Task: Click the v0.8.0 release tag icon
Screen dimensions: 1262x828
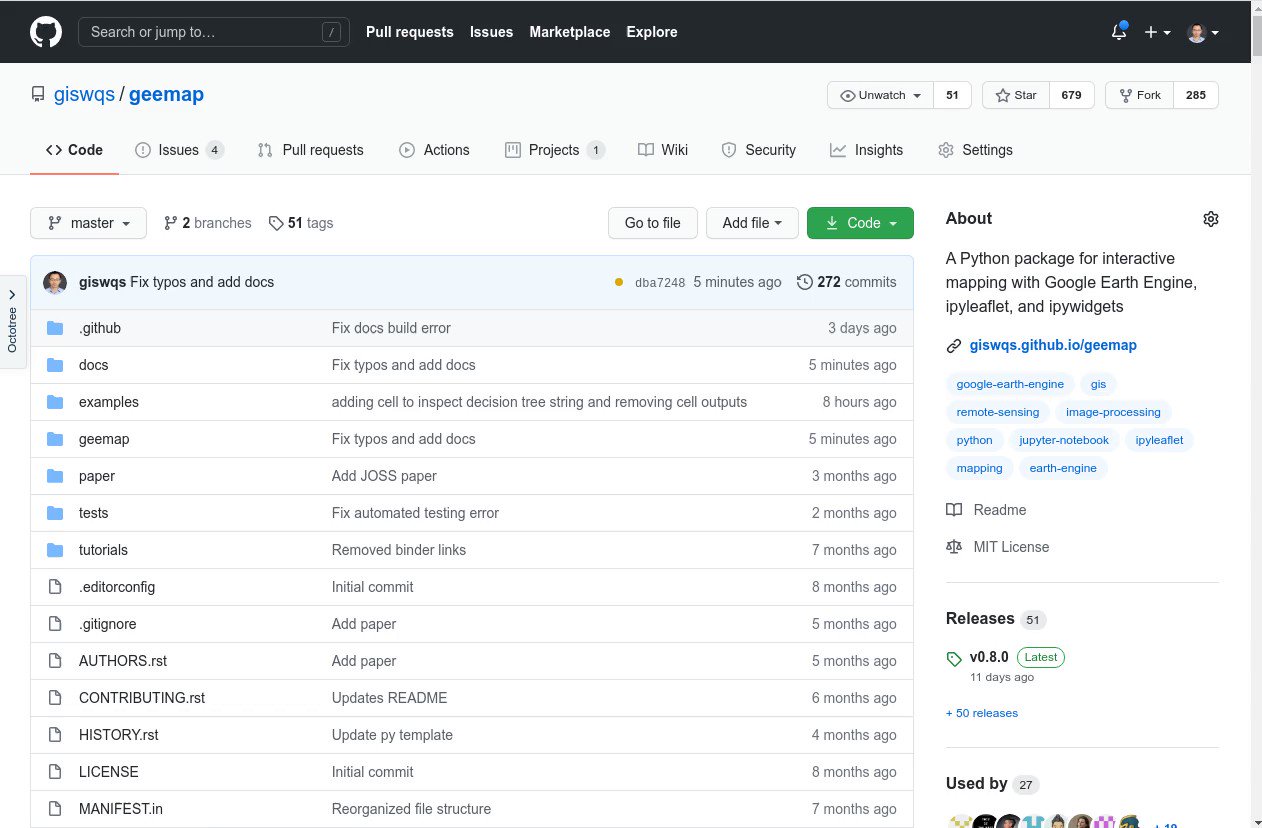Action: (x=954, y=659)
